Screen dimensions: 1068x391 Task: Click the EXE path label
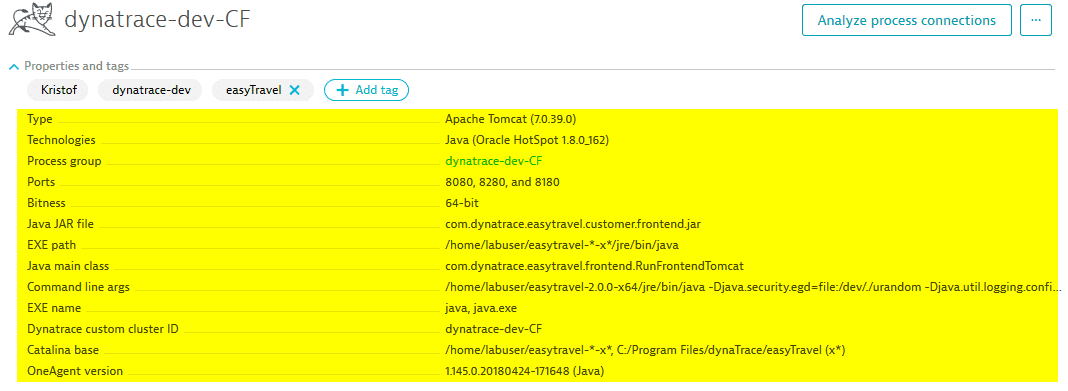[52, 245]
